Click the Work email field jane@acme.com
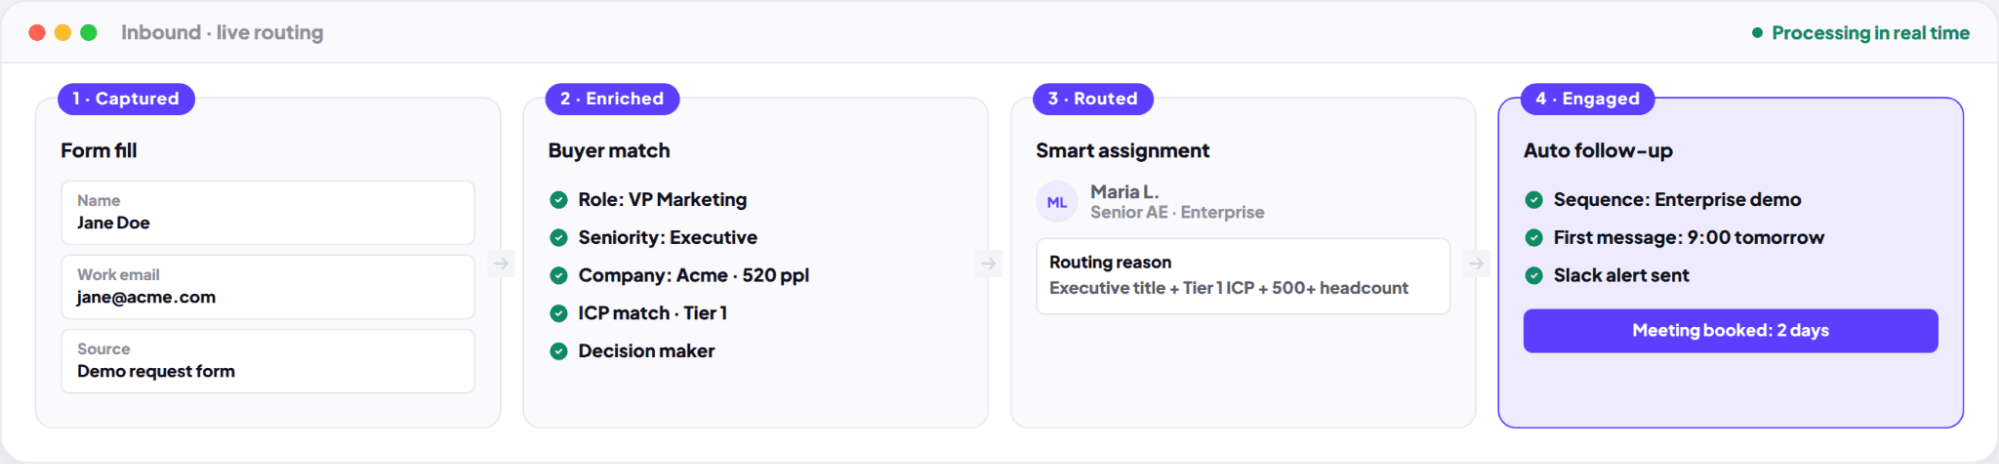The width and height of the screenshot is (1999, 464). pos(268,287)
